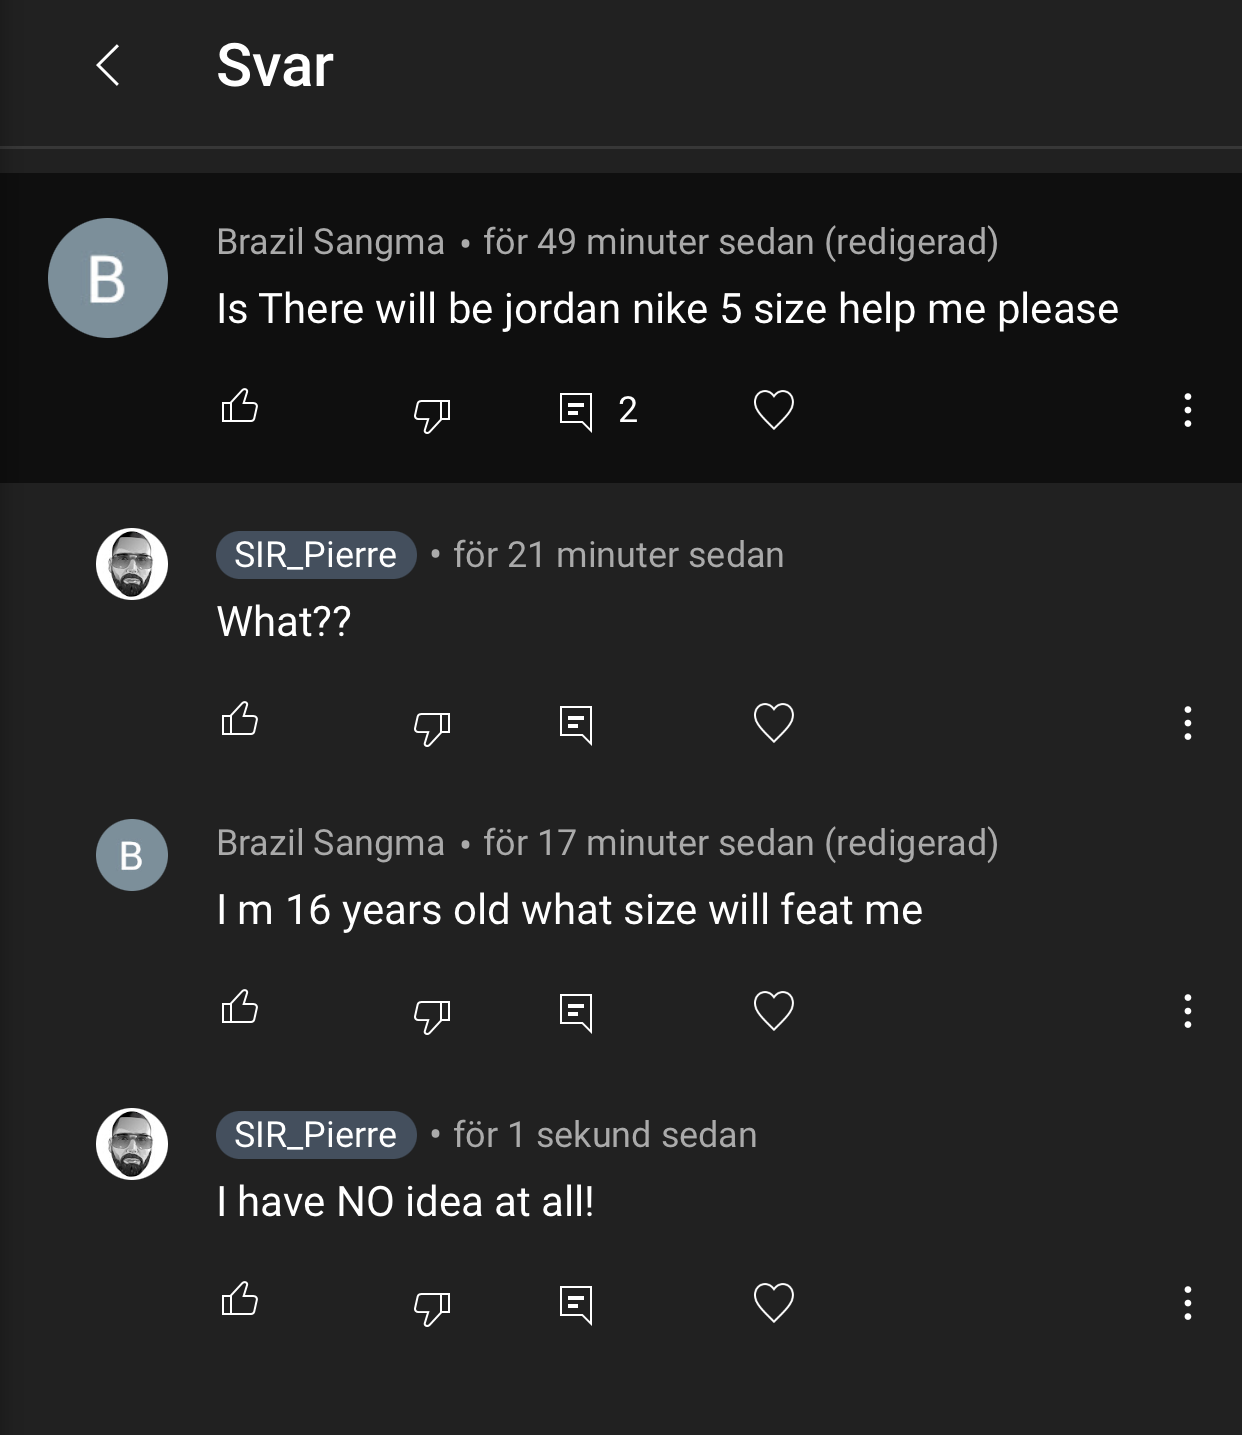Like the "I have NO idea" reply
Viewport: 1242px width, 1435px height.
point(239,1299)
